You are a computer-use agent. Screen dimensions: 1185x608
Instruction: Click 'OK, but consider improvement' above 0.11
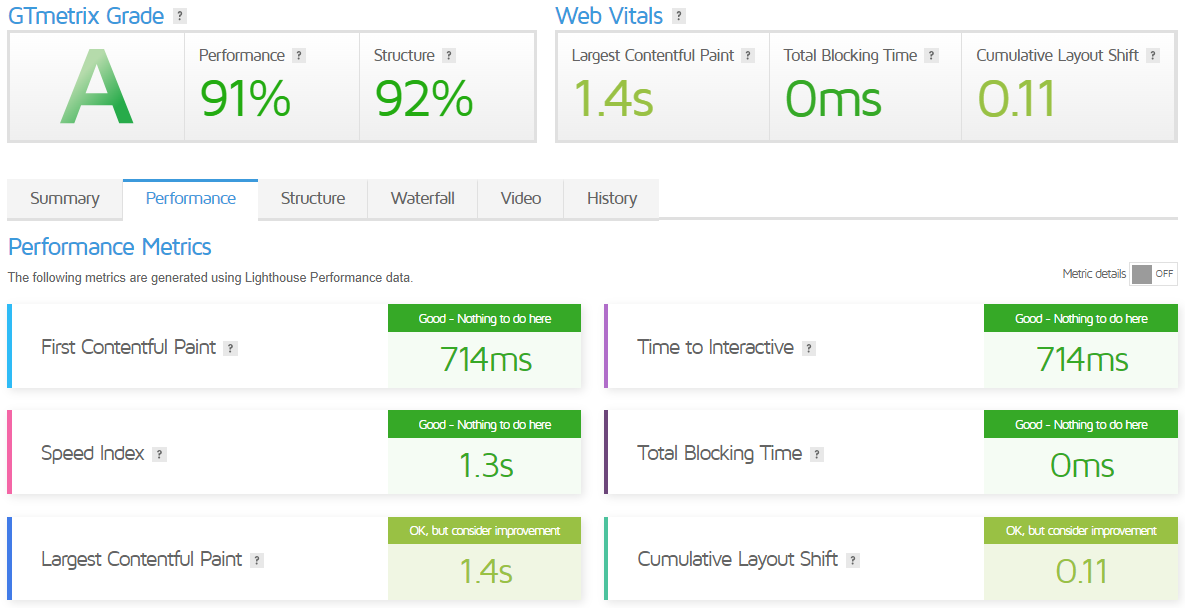tap(1081, 531)
